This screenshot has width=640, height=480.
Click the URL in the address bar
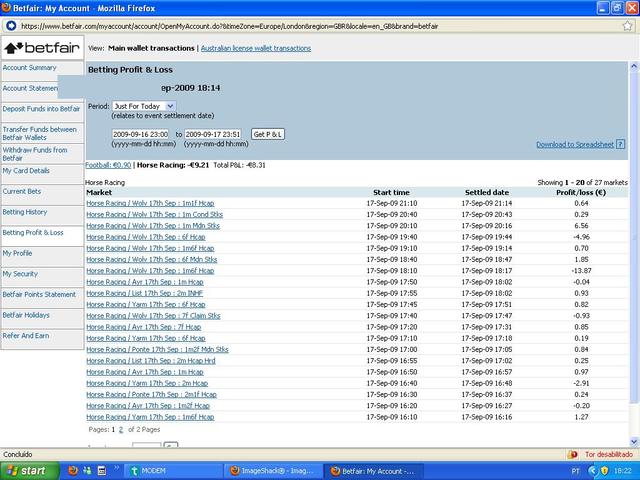[x=229, y=26]
